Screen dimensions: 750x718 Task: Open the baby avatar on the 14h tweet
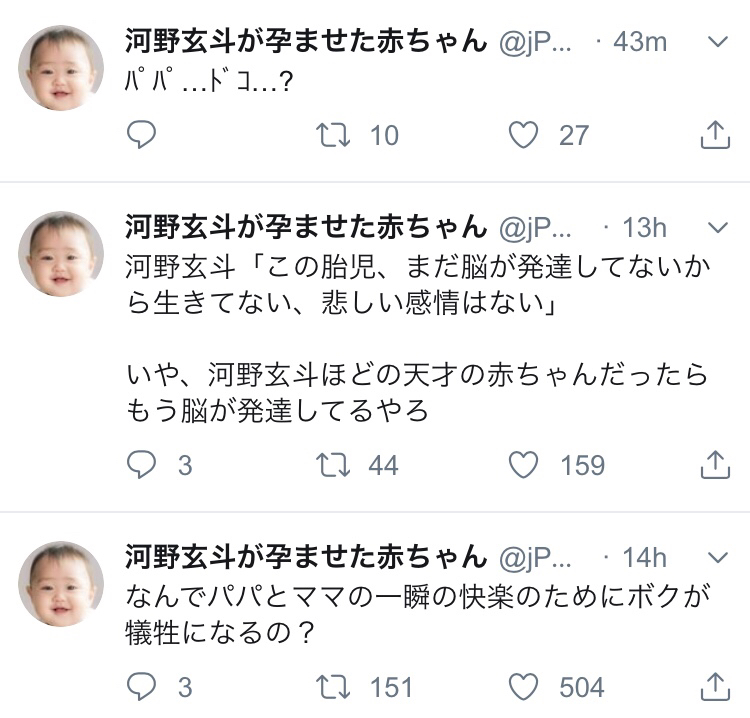(x=61, y=584)
